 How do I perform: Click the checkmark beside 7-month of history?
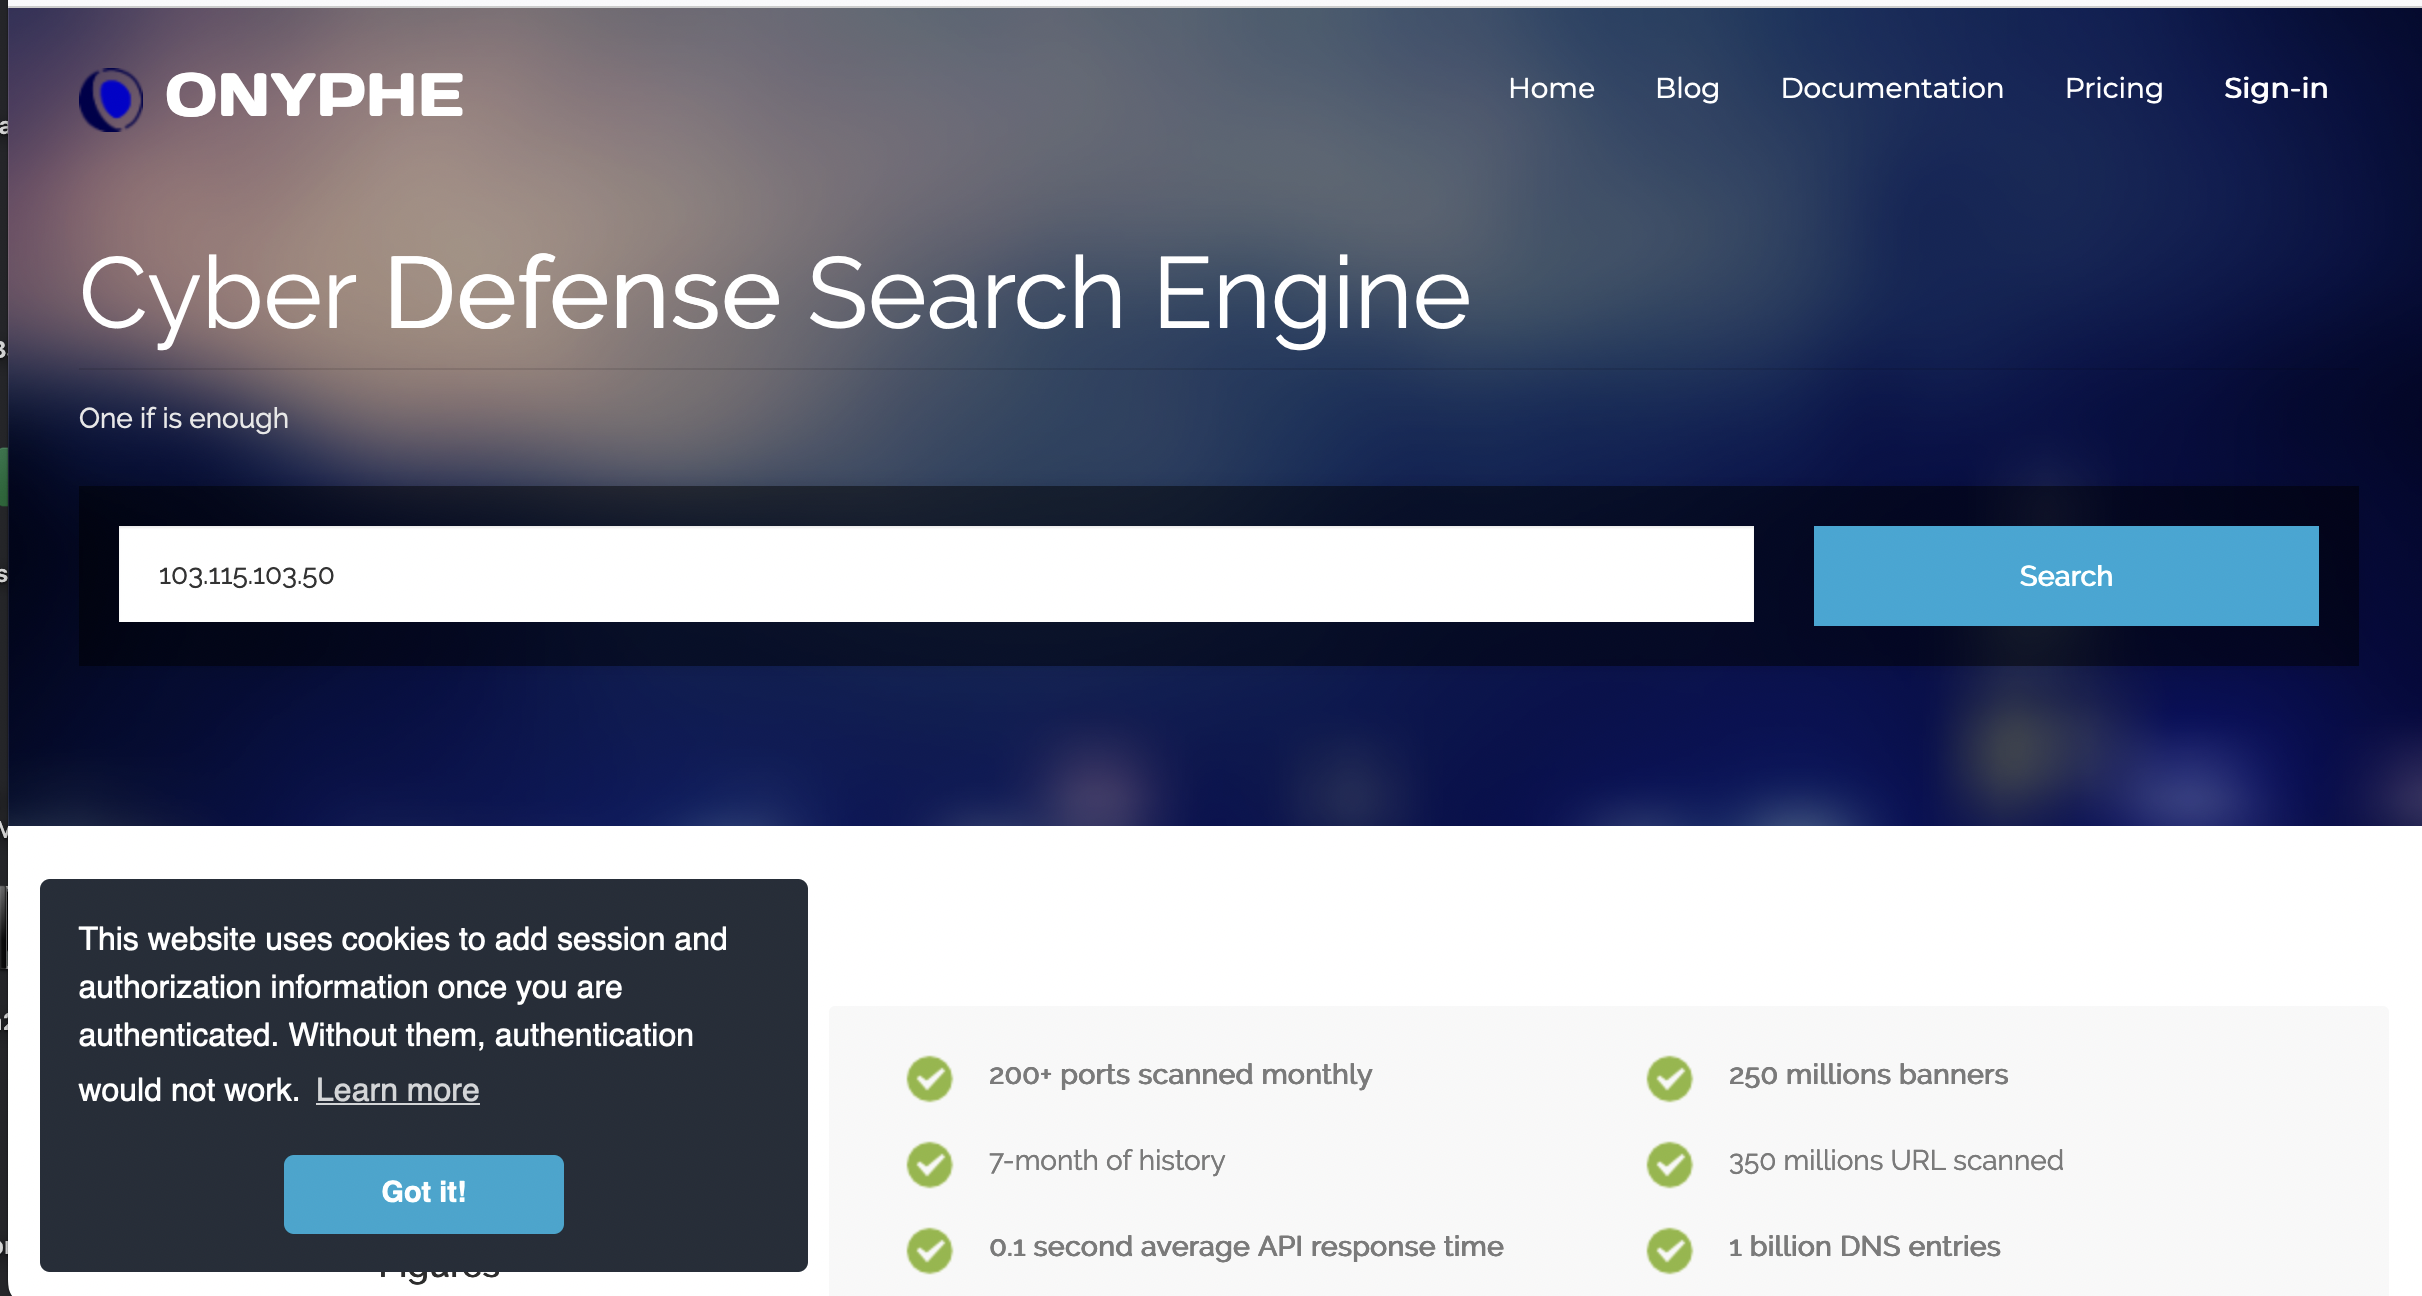click(x=930, y=1164)
